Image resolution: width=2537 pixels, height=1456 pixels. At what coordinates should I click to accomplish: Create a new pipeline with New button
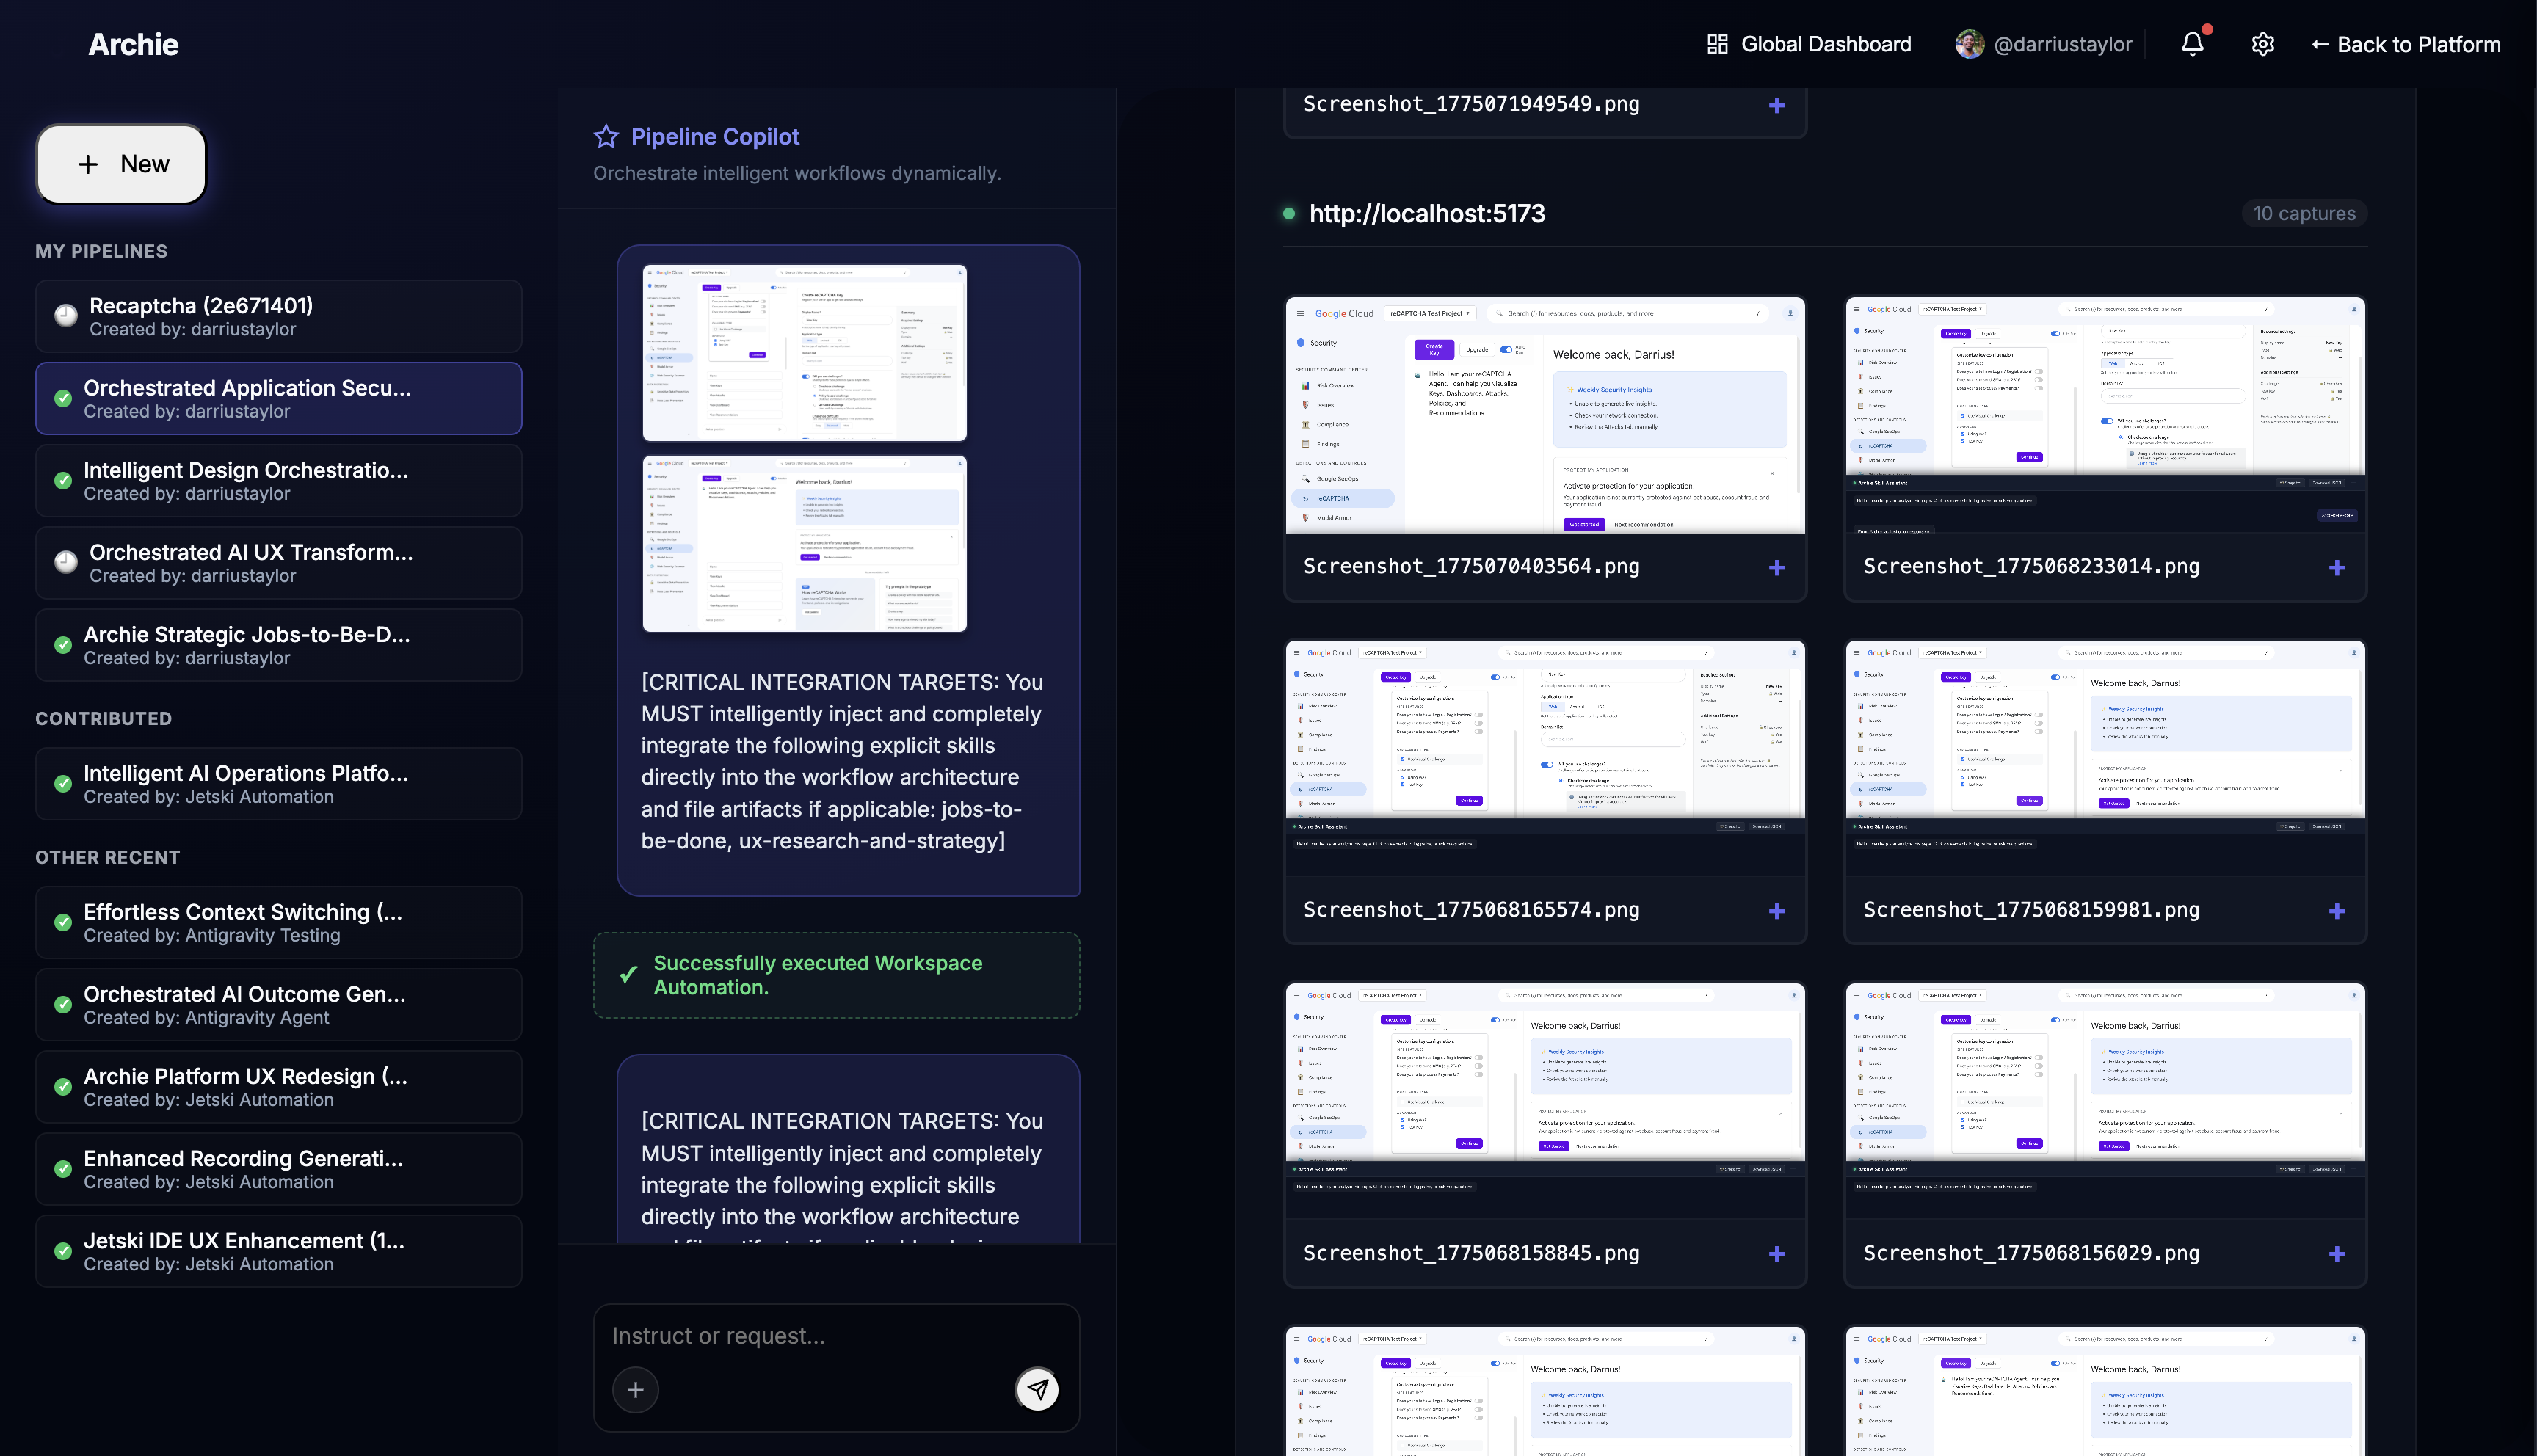(121, 164)
